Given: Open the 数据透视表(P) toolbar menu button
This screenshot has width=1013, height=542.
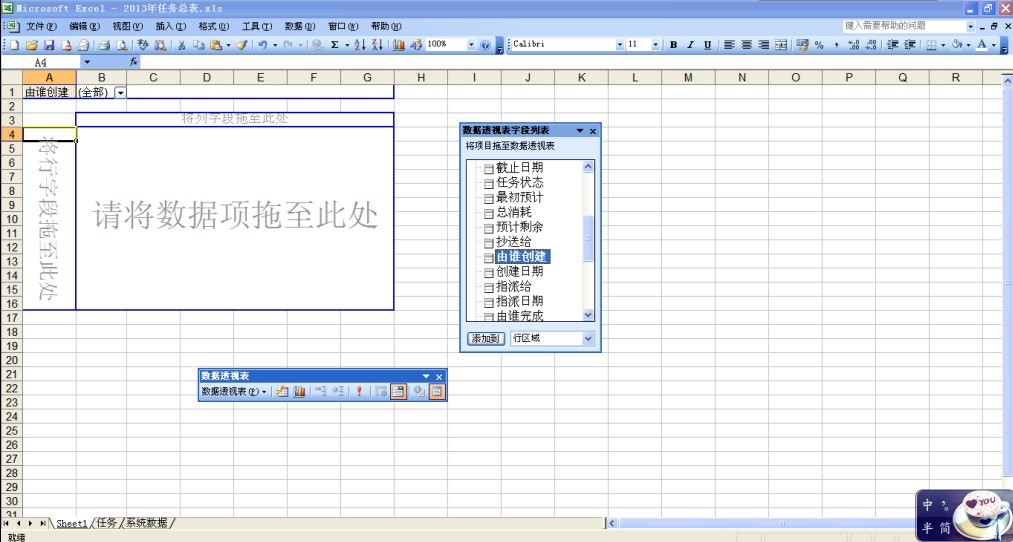Looking at the screenshot, I should 235,392.
